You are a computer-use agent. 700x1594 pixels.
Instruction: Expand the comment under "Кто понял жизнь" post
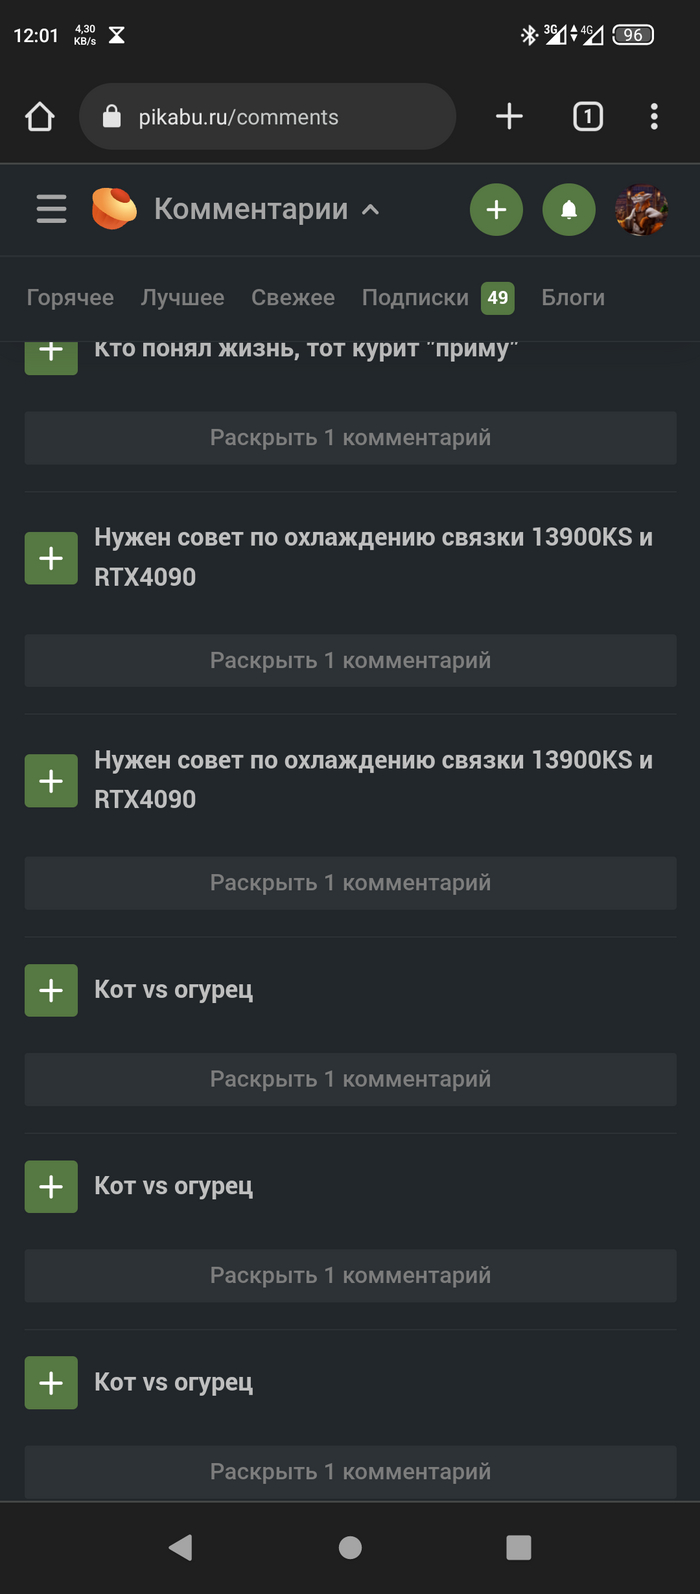tap(350, 438)
